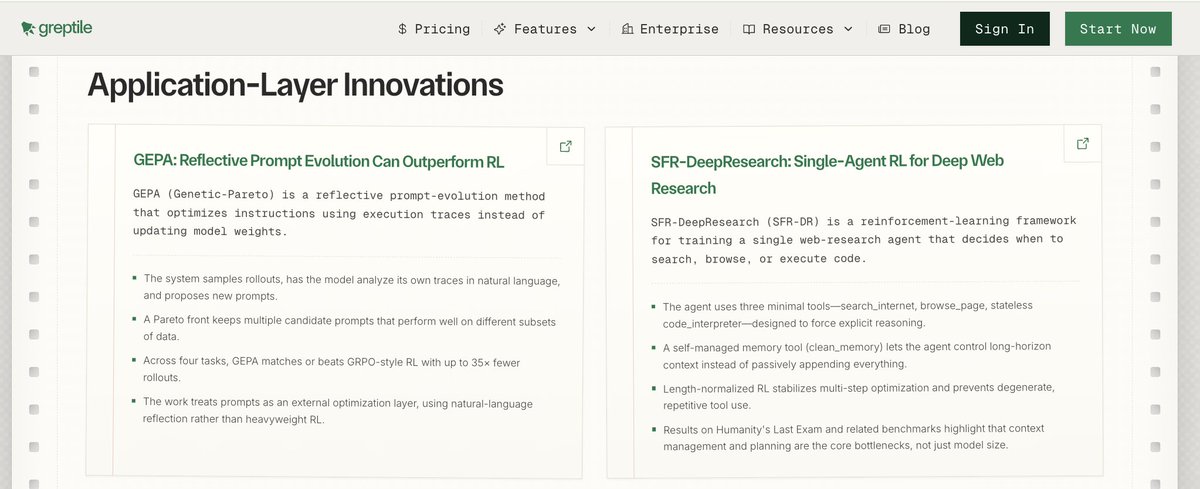
Task: Open the SFR-DeepResearch card's external link icon
Action: [1082, 144]
